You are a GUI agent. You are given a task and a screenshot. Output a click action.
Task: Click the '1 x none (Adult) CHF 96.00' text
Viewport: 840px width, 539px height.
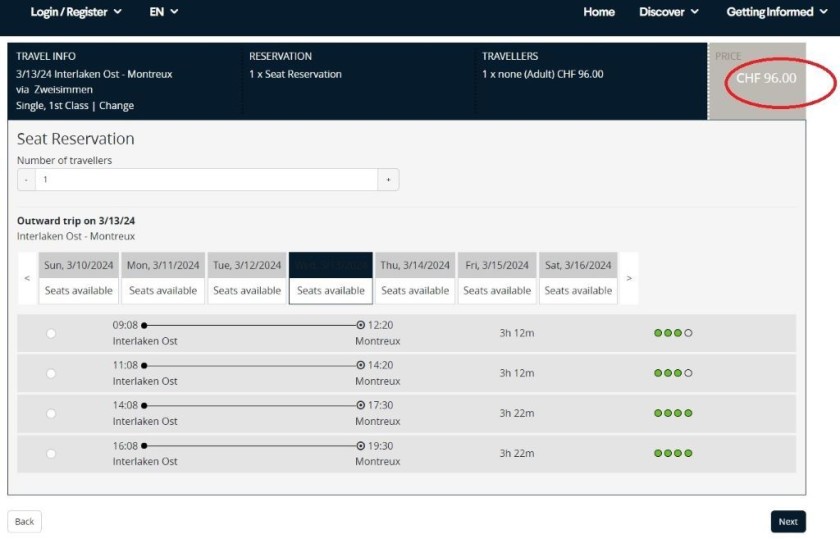coord(543,74)
